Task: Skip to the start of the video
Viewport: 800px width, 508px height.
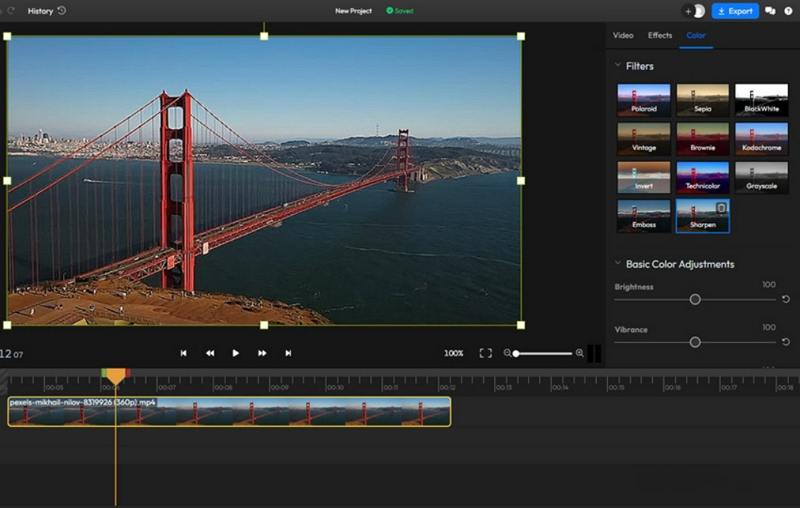Action: (x=183, y=353)
